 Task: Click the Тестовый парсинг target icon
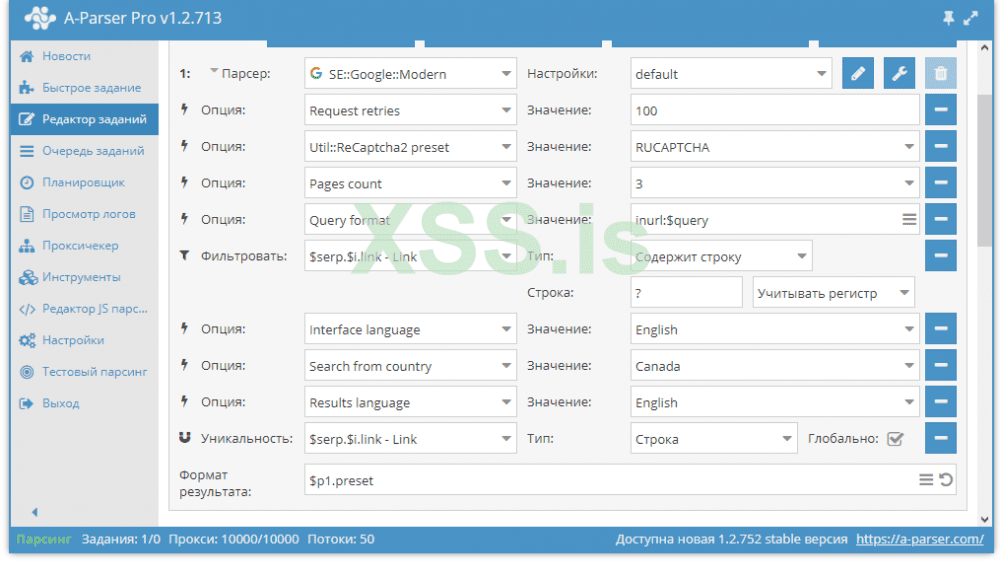(x=27, y=372)
